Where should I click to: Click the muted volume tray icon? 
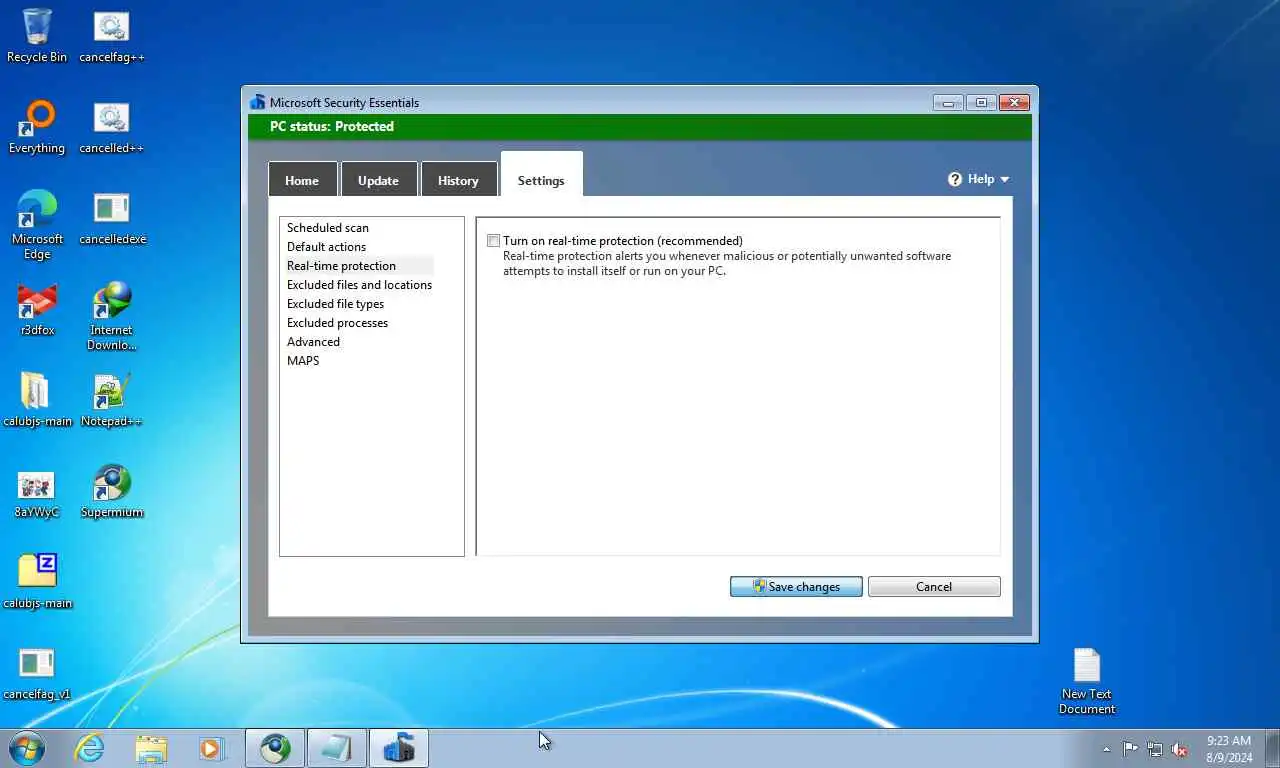click(x=1180, y=749)
